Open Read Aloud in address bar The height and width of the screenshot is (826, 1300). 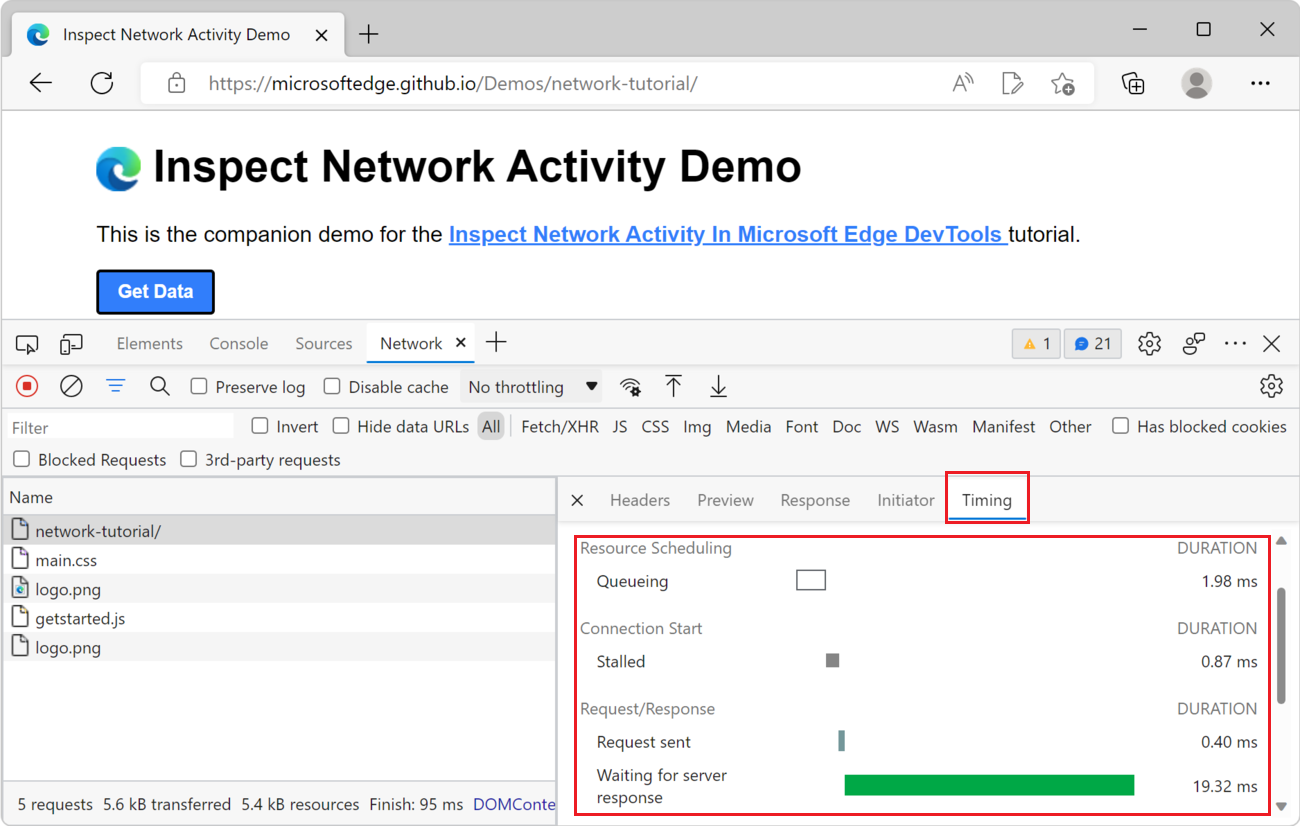[x=963, y=84]
